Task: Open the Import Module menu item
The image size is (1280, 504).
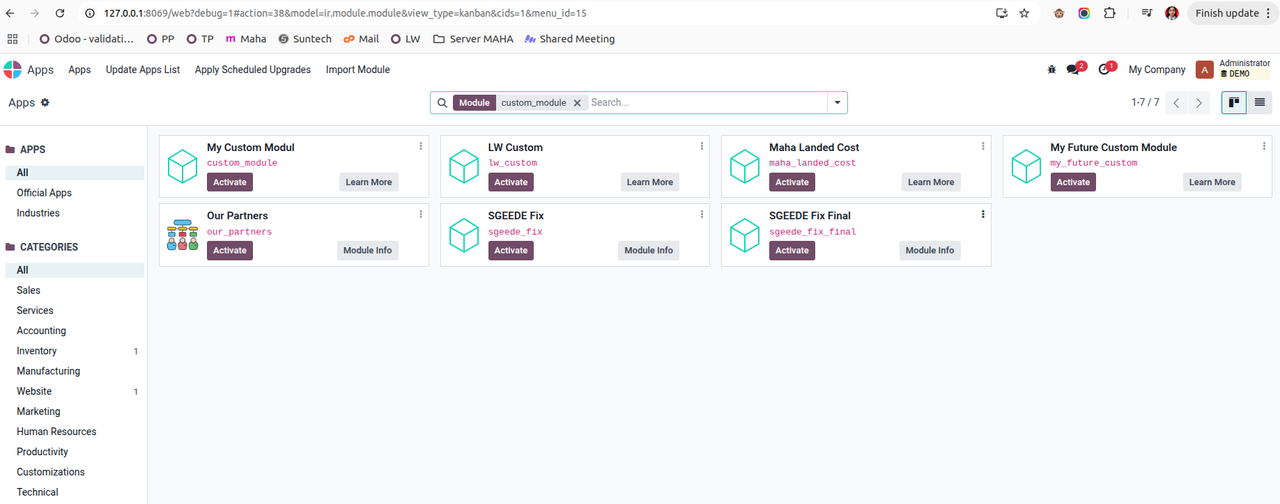Action: point(358,70)
